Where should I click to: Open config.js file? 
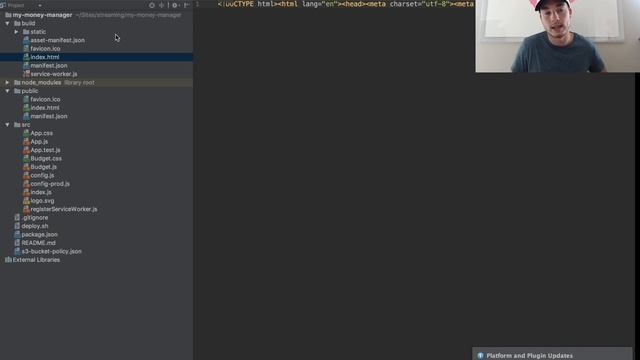tap(42, 176)
